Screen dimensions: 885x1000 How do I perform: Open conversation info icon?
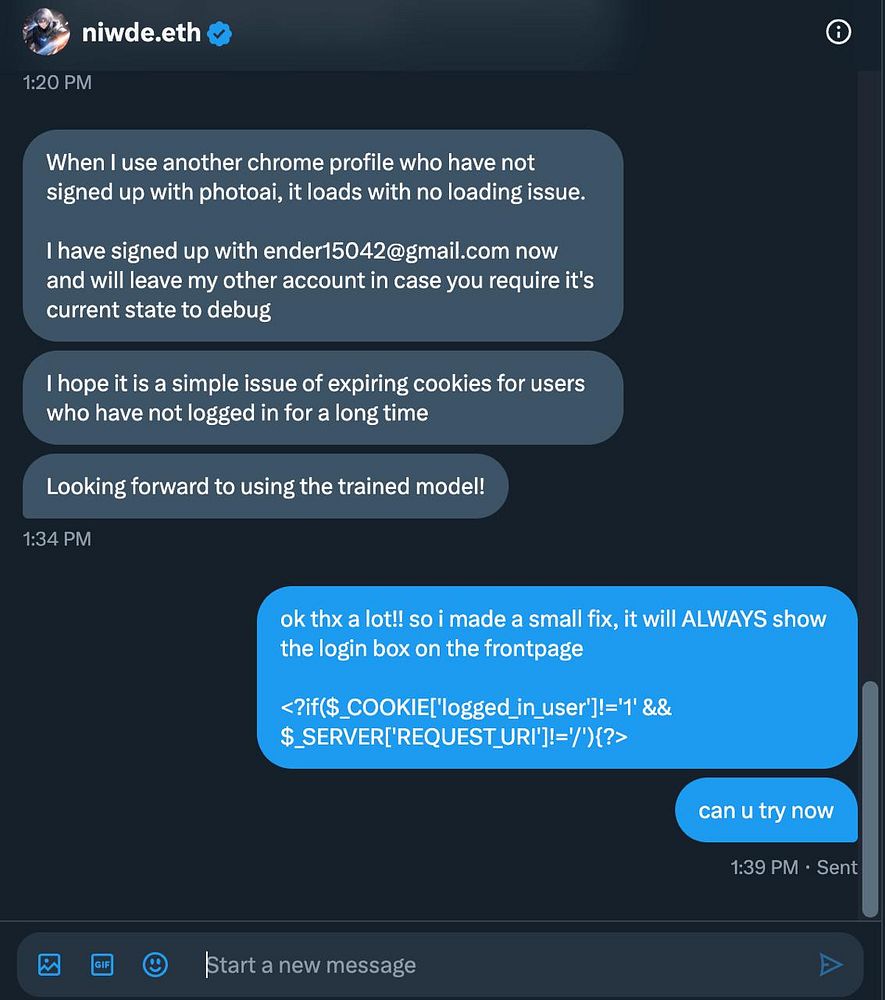tap(838, 31)
